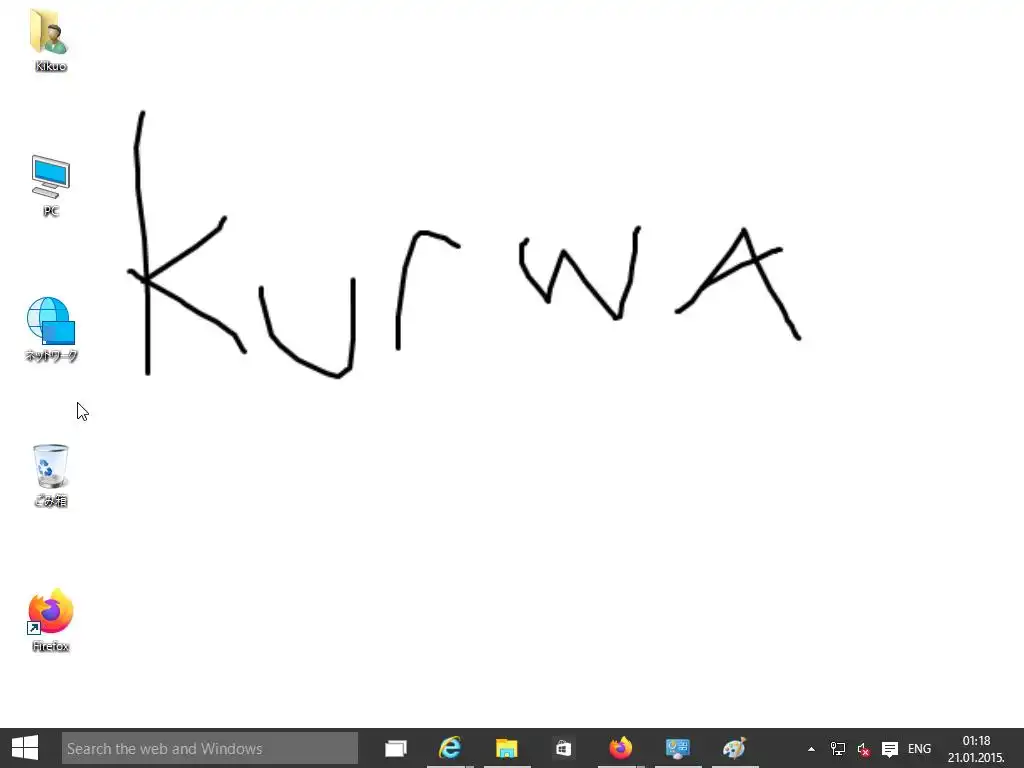Open Task View from the taskbar

[x=396, y=748]
